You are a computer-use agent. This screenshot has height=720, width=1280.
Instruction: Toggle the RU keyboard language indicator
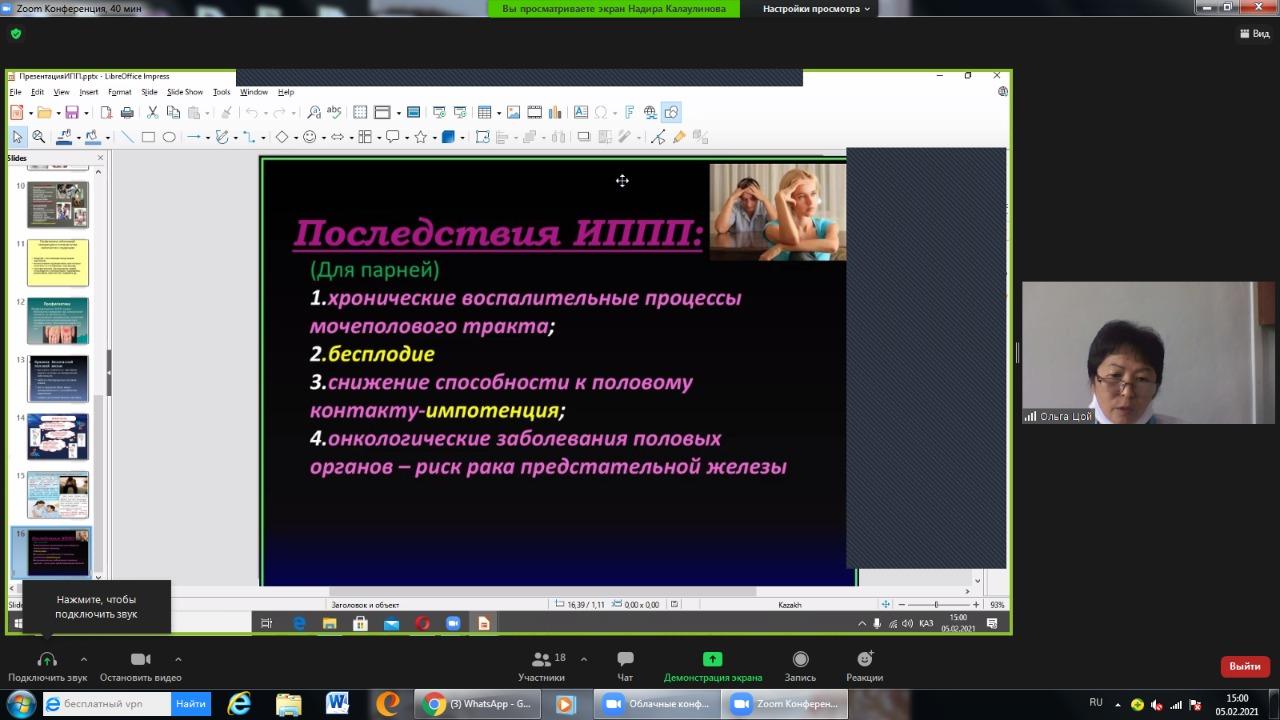1096,702
